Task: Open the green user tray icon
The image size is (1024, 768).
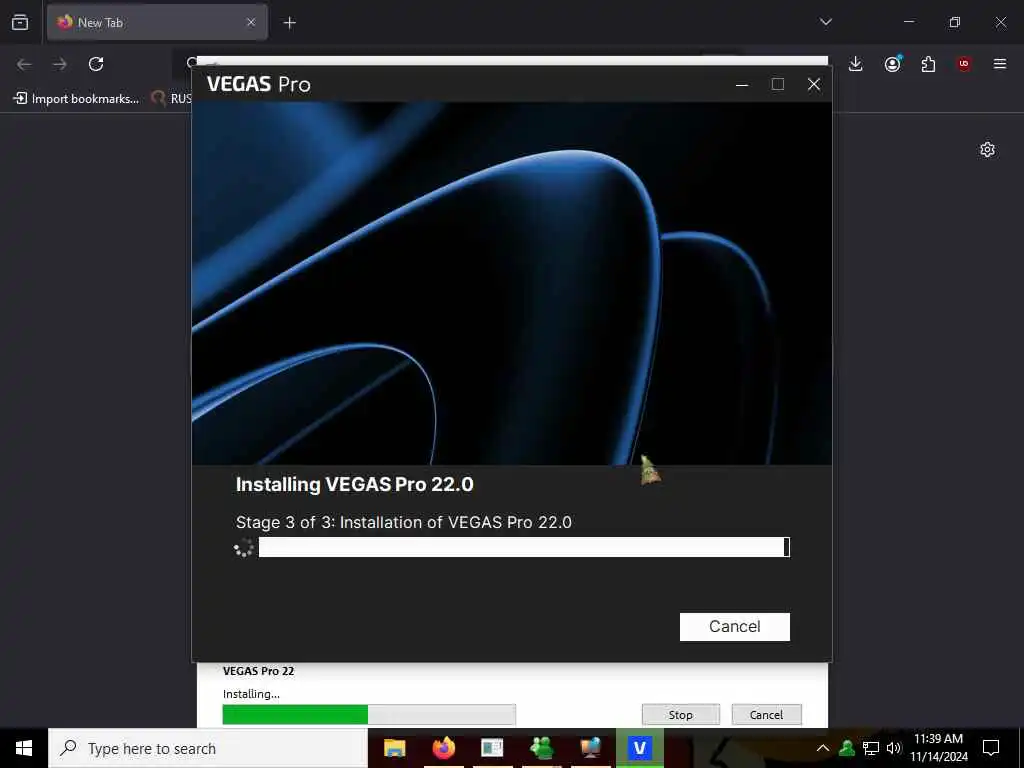Action: pyautogui.click(x=847, y=748)
